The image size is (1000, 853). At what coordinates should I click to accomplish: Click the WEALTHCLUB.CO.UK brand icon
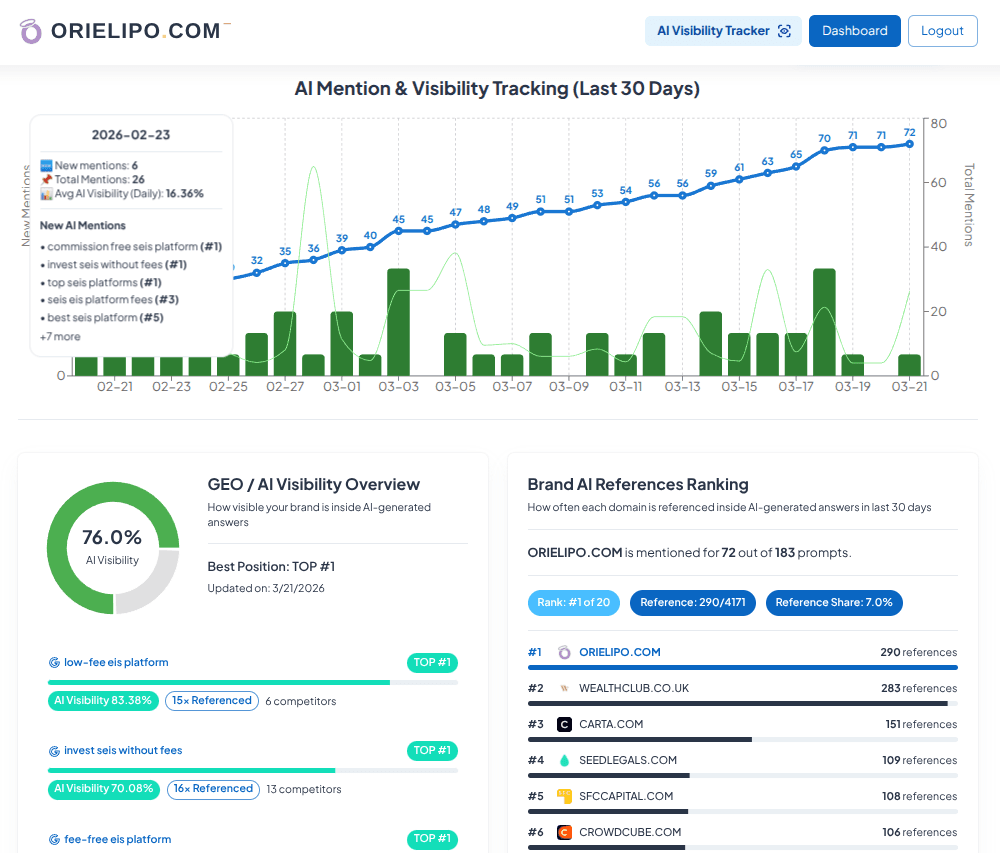click(563, 688)
